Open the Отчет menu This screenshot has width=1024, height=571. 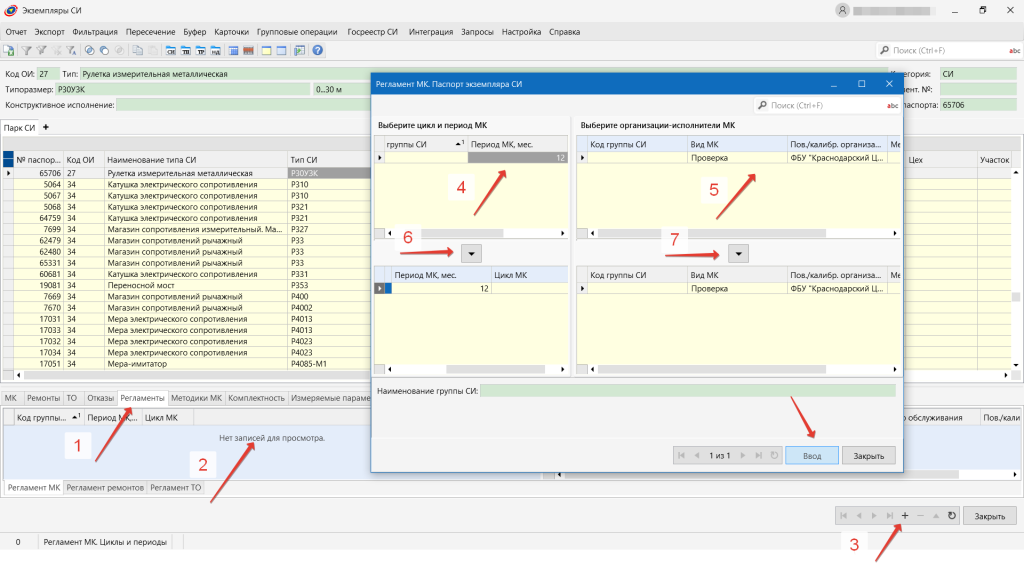click(x=16, y=31)
